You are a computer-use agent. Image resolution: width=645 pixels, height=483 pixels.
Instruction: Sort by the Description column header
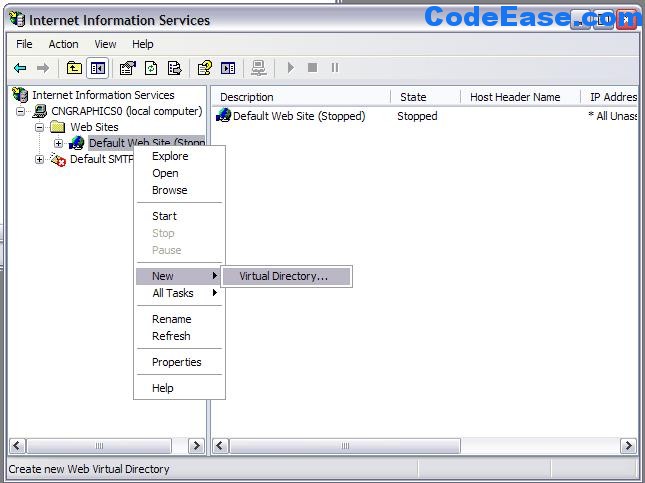301,97
